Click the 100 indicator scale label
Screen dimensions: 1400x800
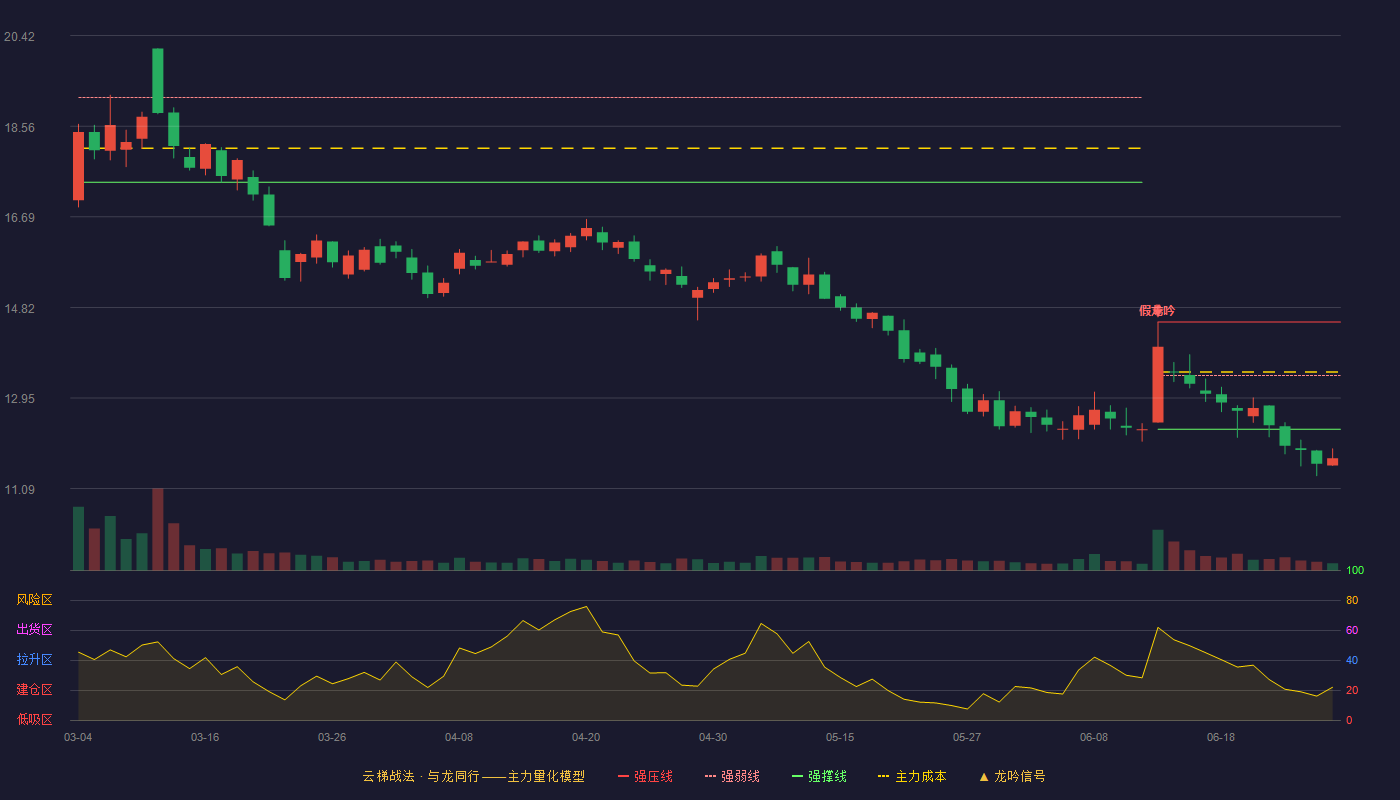pyautogui.click(x=1355, y=571)
